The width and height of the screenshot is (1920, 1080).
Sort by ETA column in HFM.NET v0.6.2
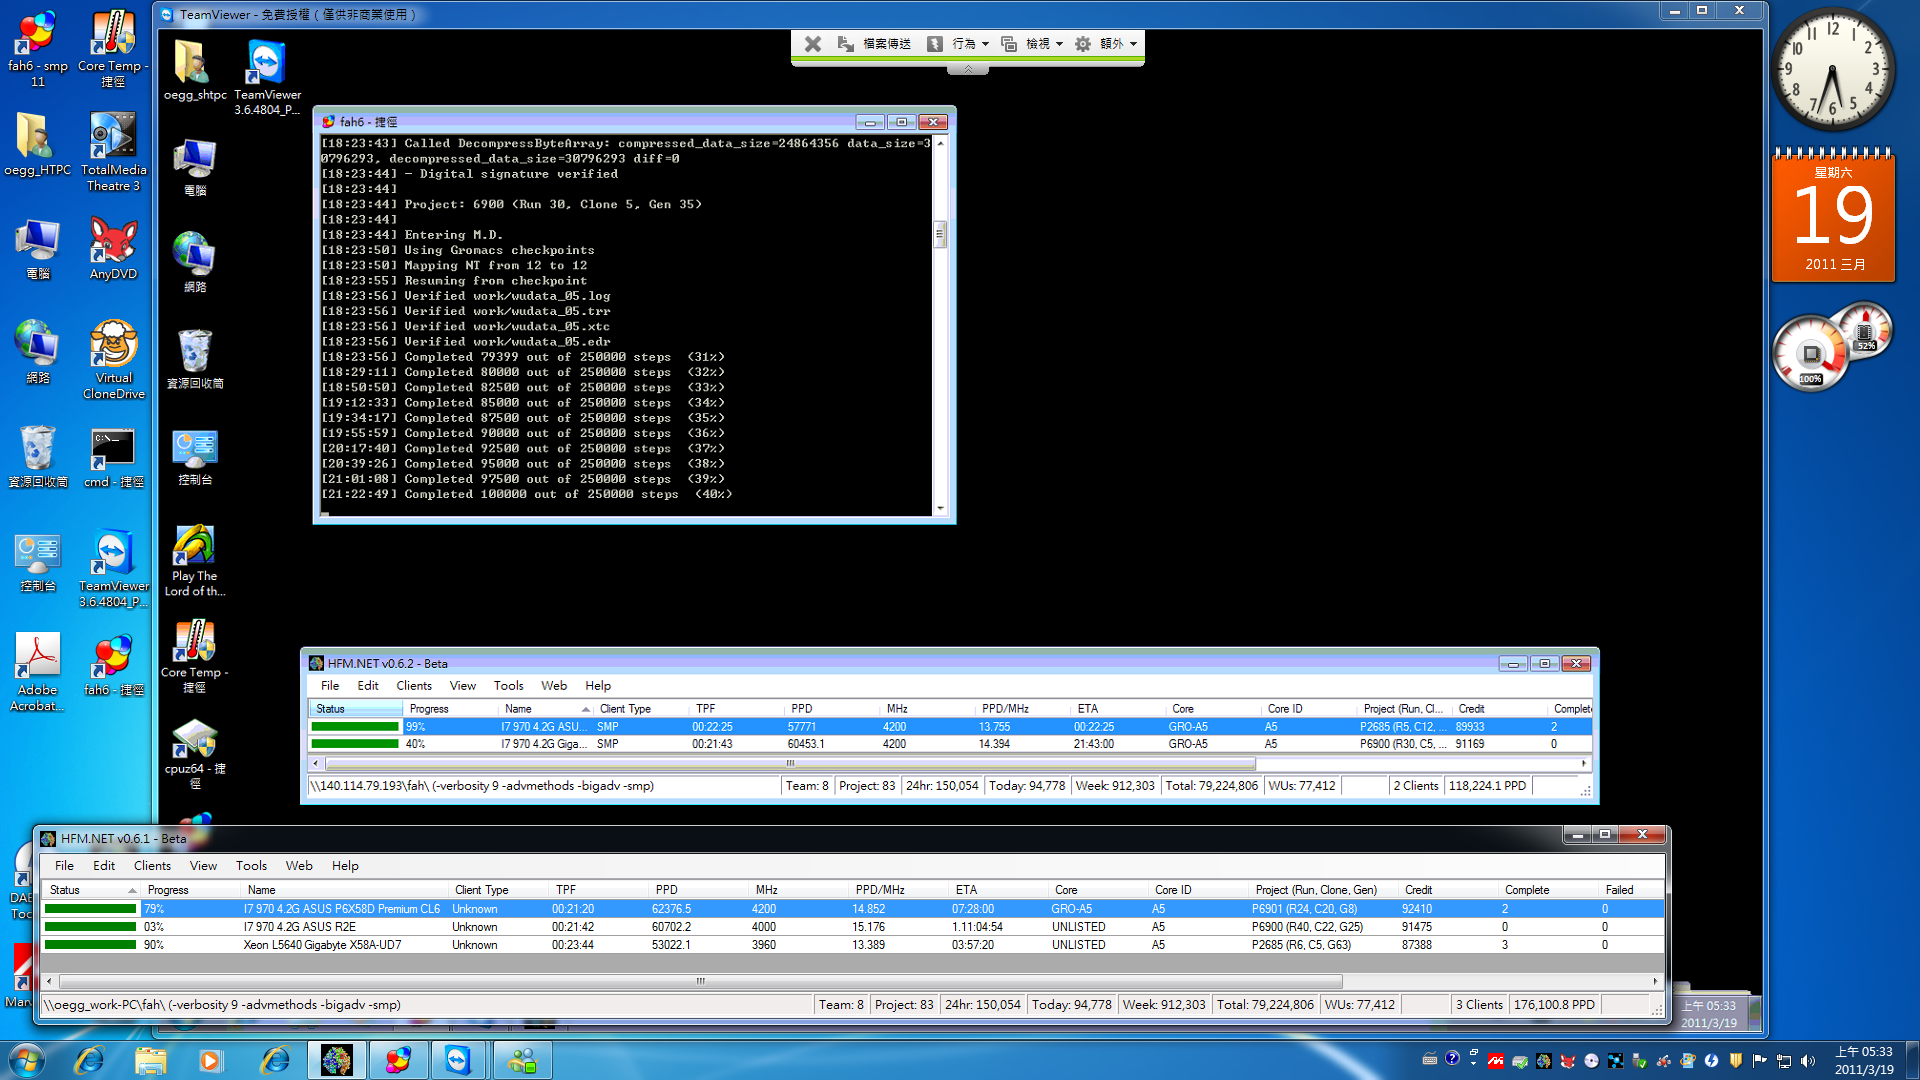pos(1116,709)
